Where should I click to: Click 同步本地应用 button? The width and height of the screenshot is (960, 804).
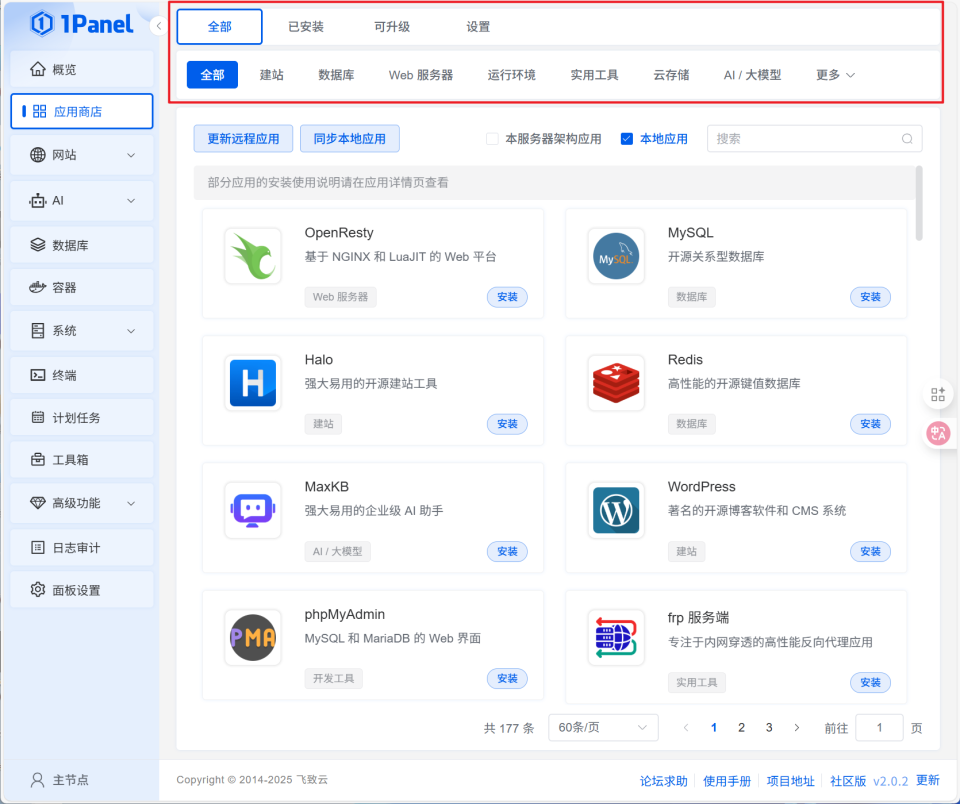point(350,138)
